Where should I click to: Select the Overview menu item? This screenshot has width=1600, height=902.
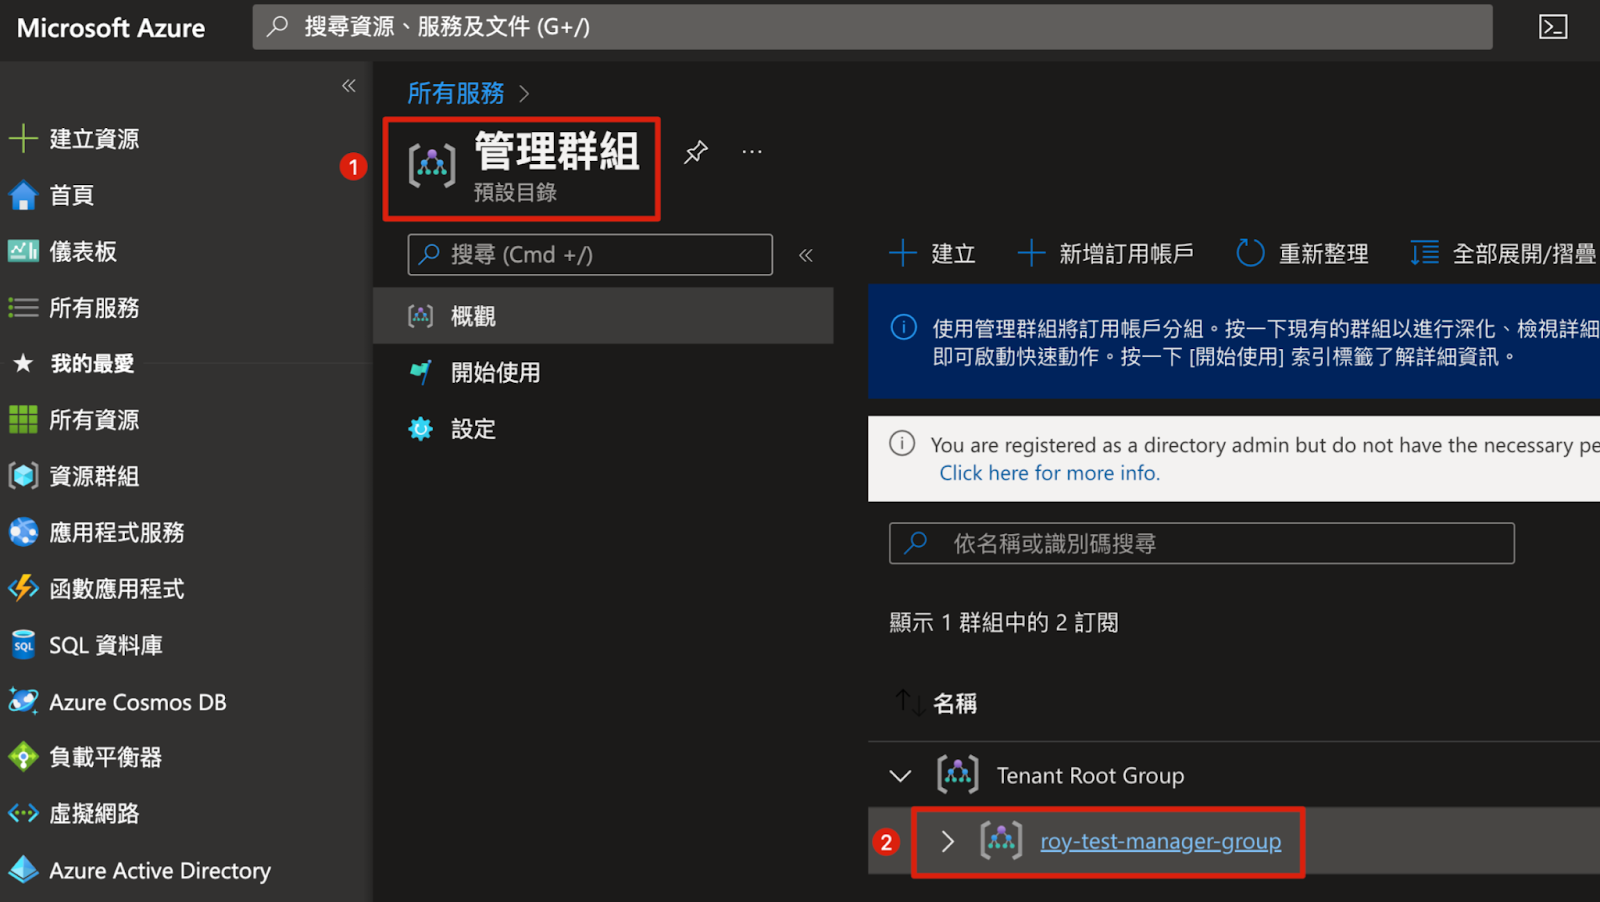473,317
